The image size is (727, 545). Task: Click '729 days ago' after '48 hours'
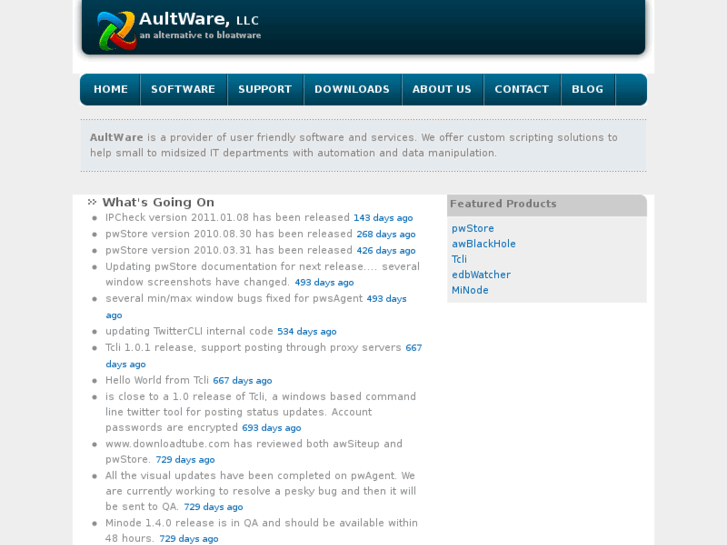189,539
